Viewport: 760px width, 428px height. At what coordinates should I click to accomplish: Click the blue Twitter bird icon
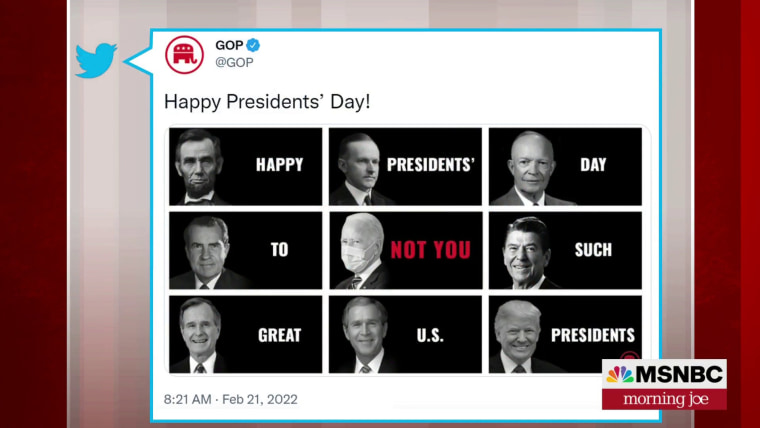[96, 61]
